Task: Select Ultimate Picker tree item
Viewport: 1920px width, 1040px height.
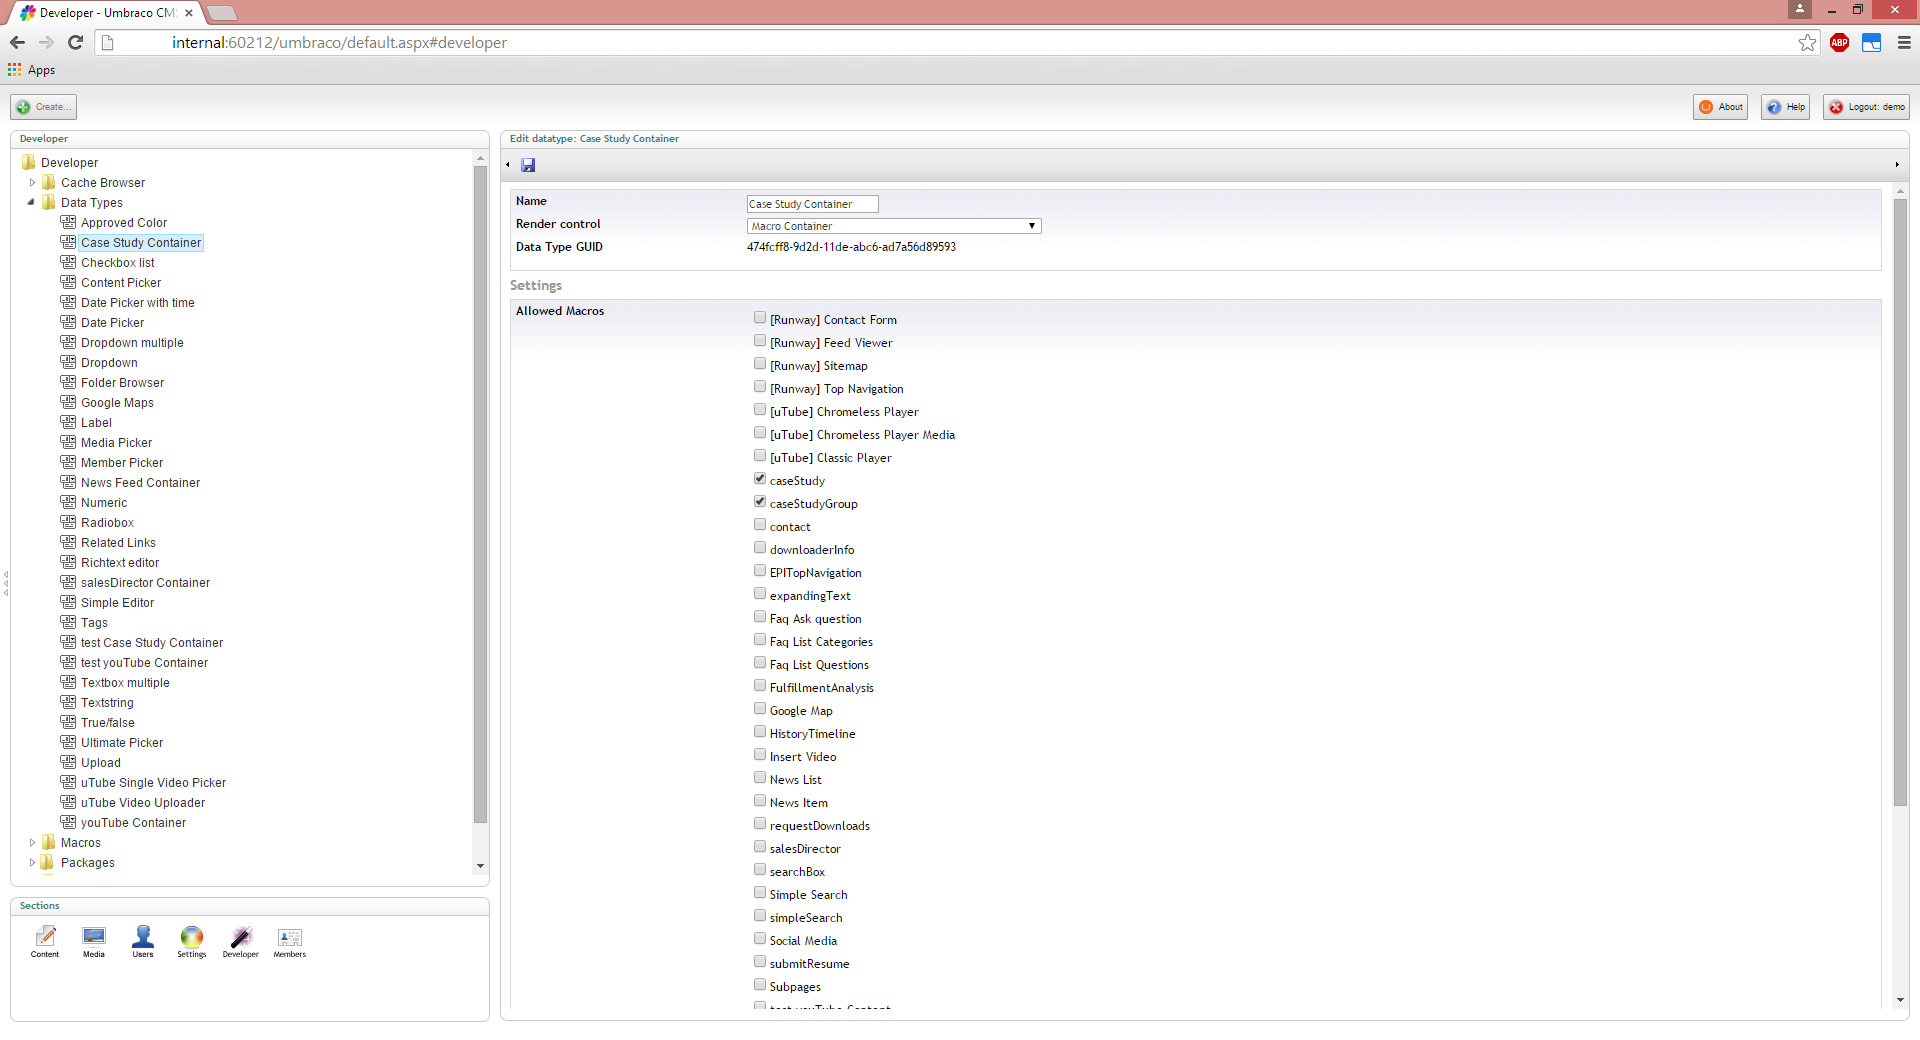Action: 122,742
